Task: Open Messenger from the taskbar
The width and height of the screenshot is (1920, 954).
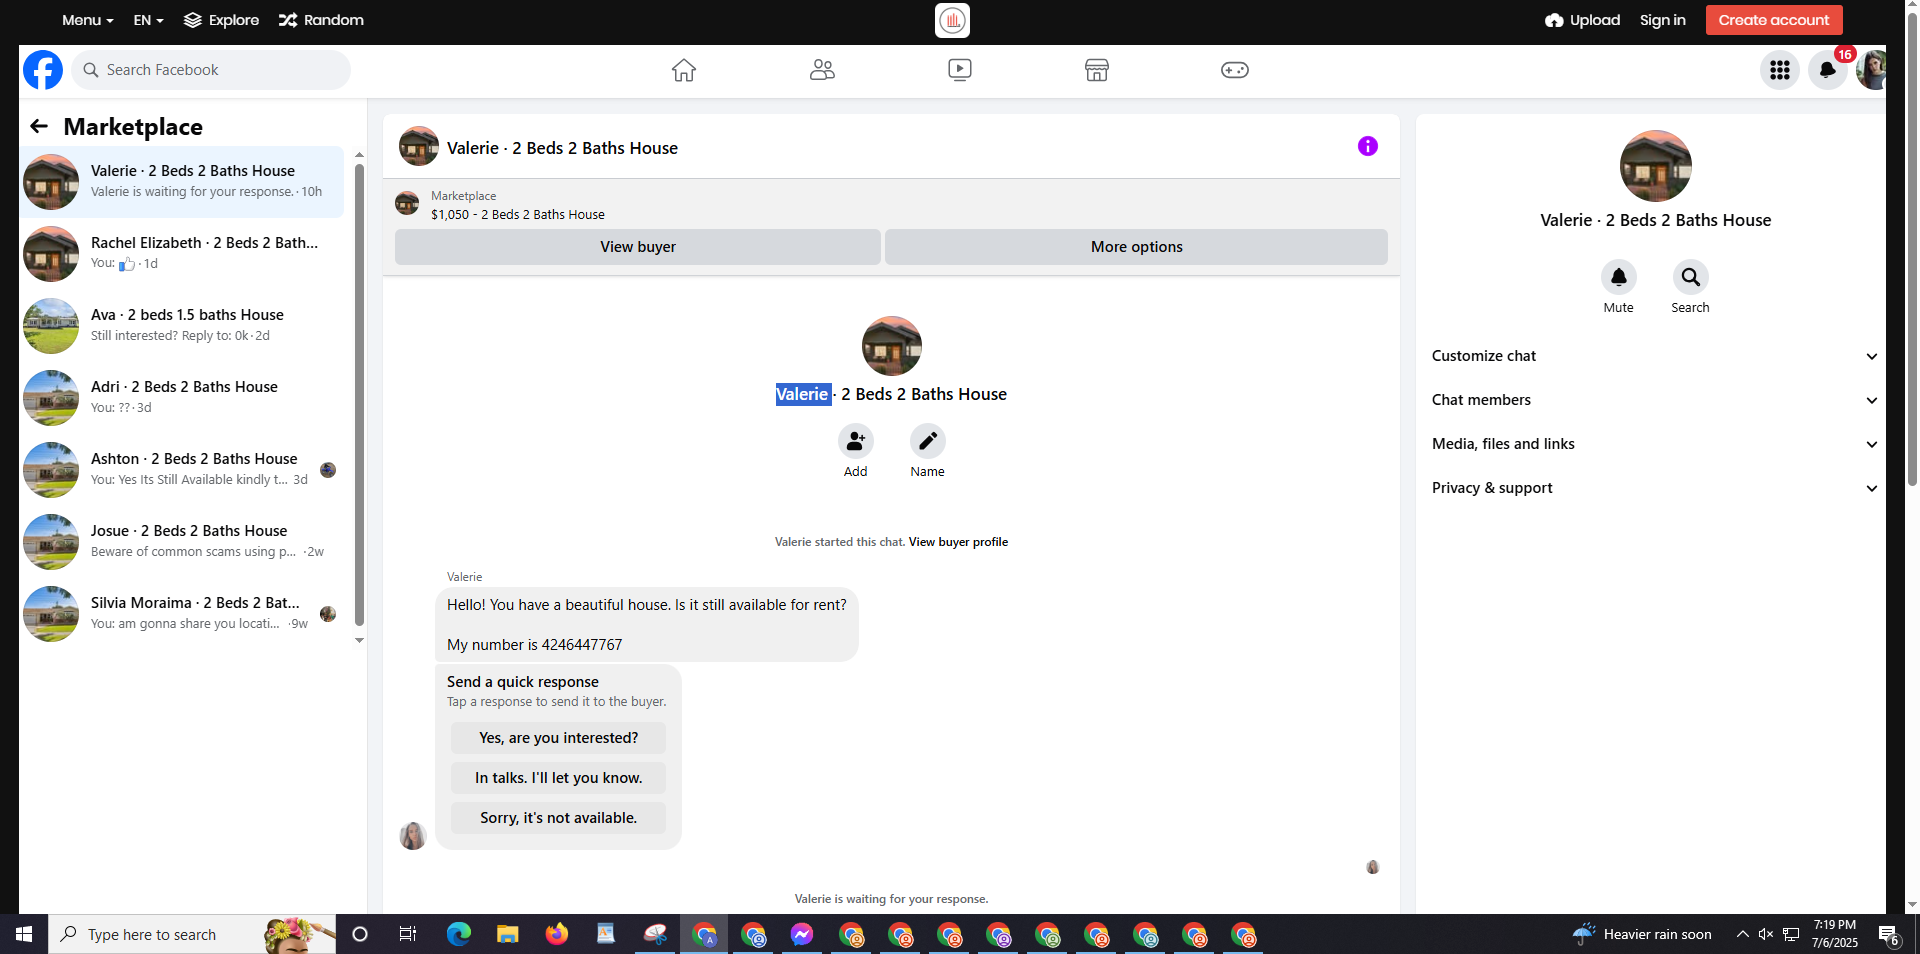Action: [802, 934]
